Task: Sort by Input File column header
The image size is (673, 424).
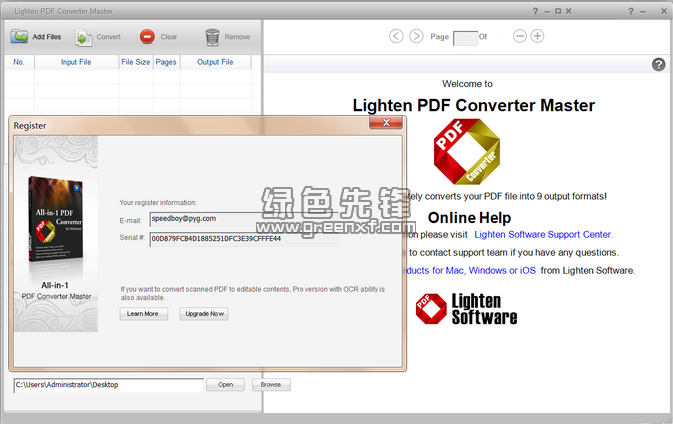Action: coord(76,62)
